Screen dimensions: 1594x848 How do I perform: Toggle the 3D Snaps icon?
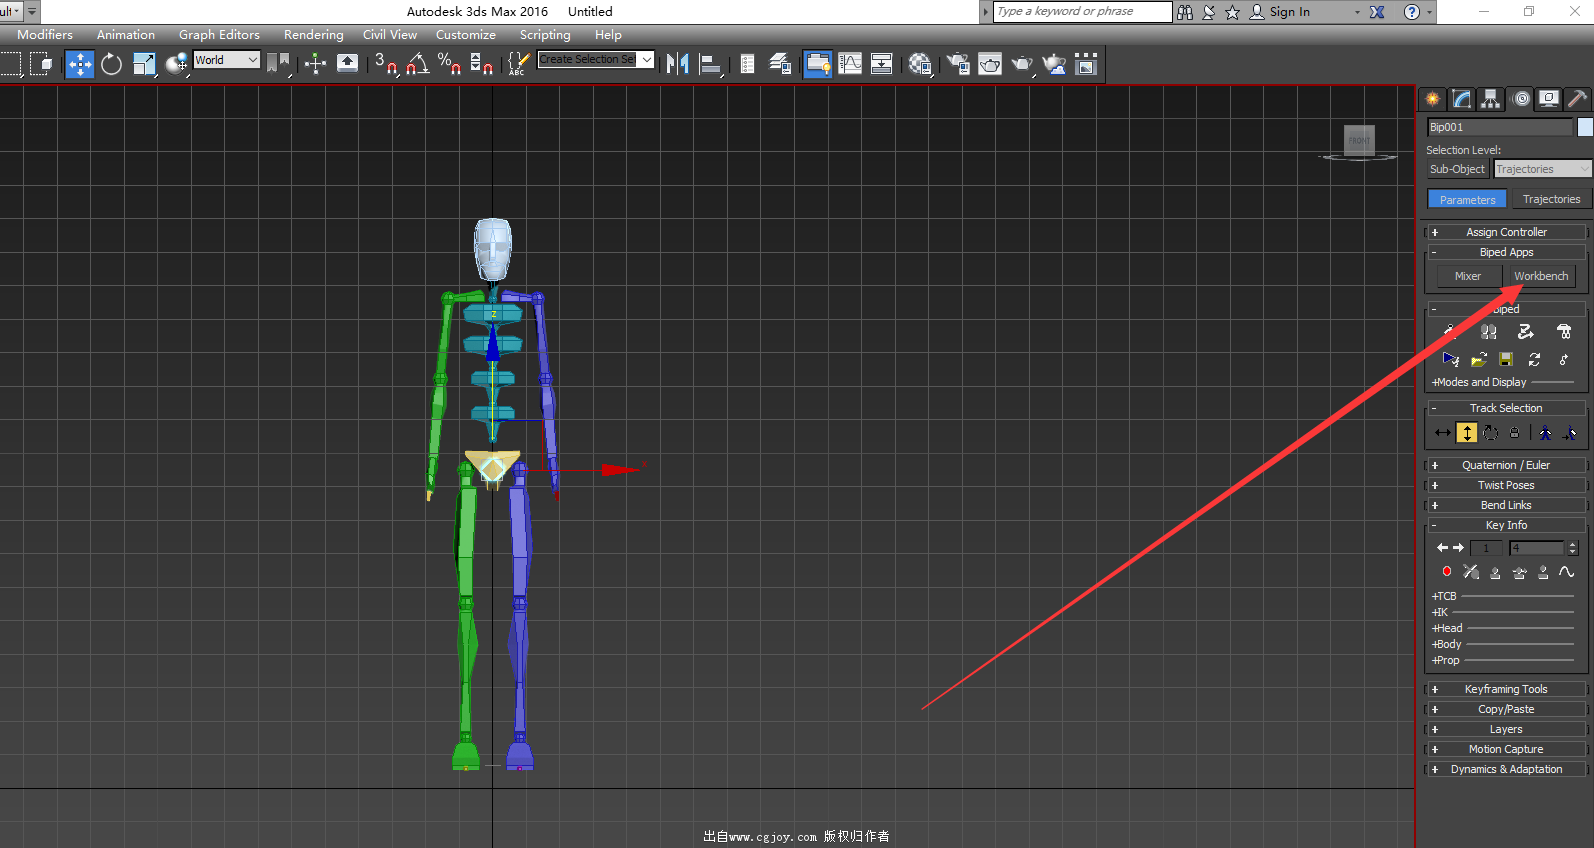point(386,65)
